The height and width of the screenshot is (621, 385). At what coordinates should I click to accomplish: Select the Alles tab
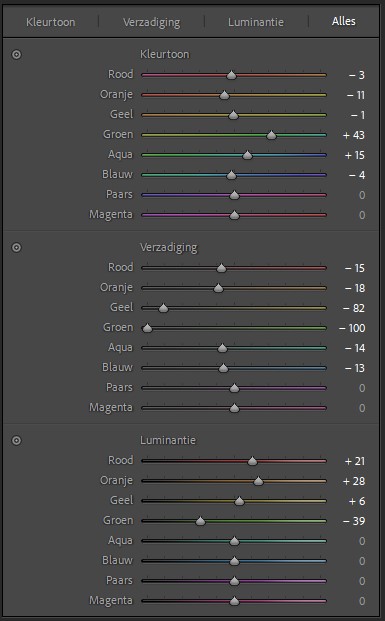click(x=343, y=21)
